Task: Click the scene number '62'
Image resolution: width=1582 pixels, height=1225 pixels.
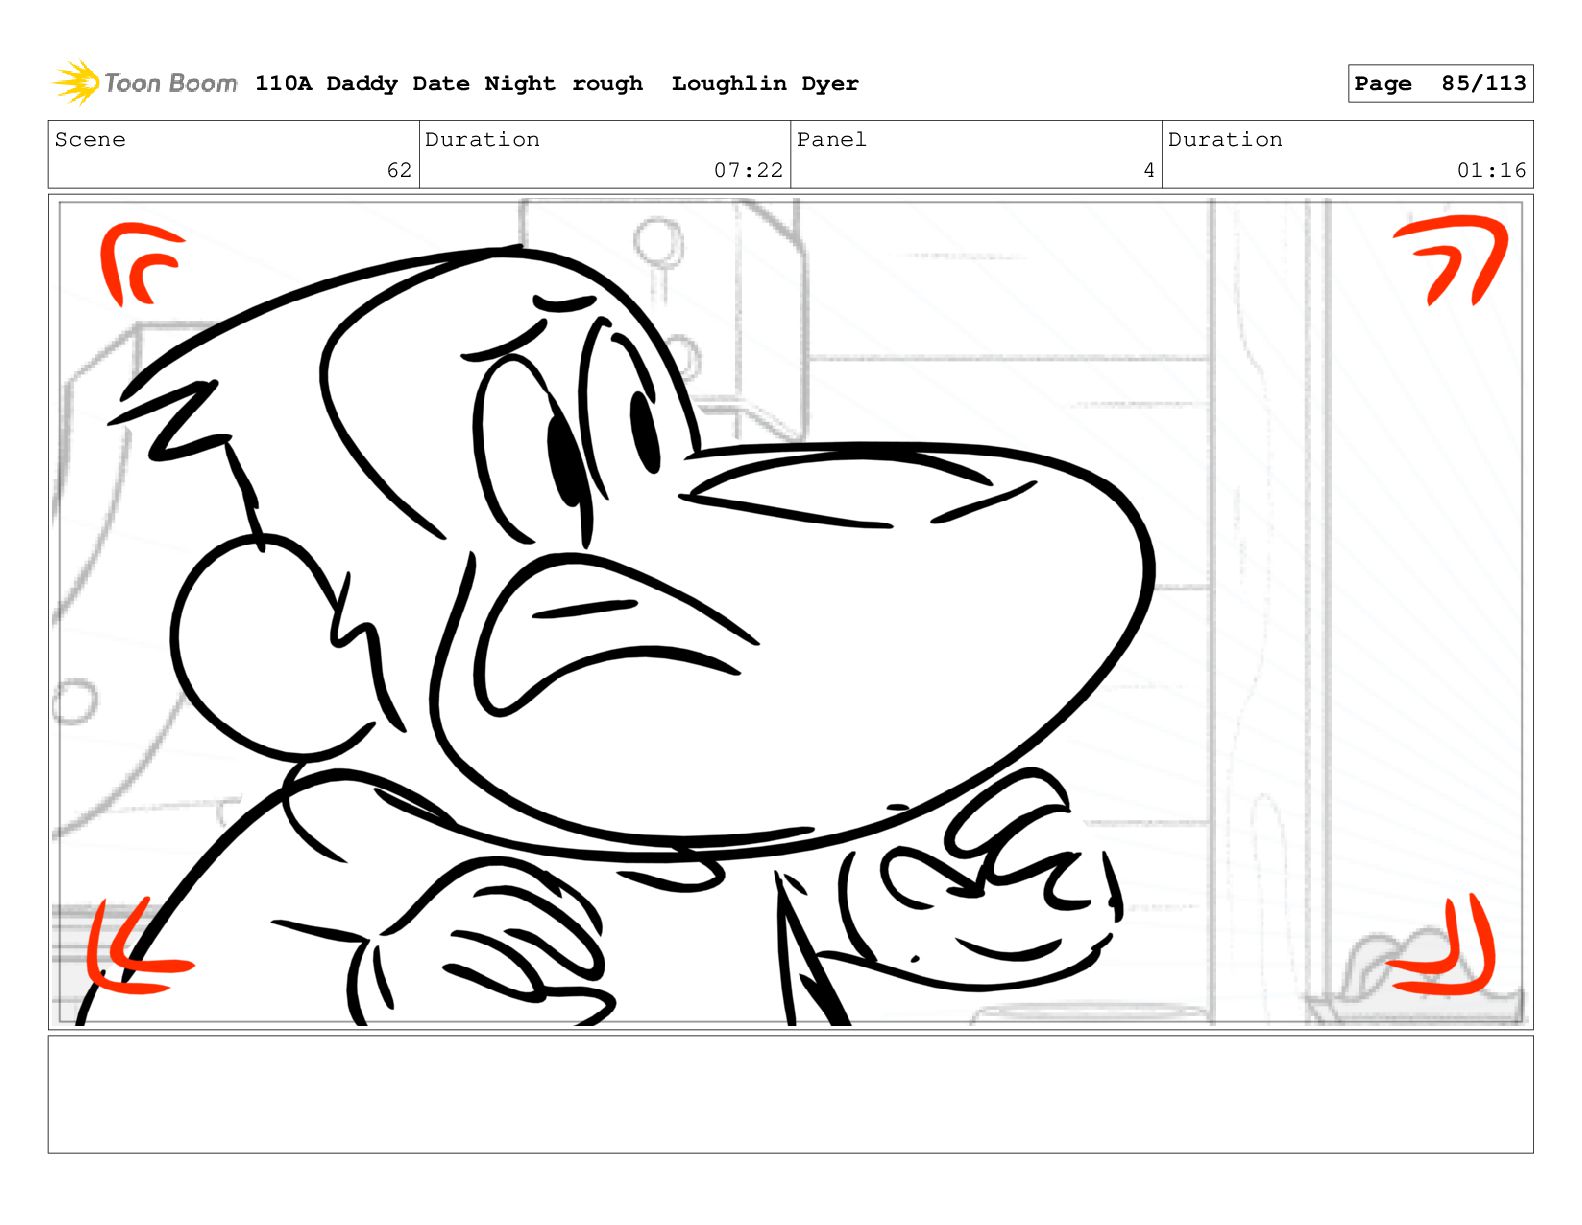Action: pos(399,171)
